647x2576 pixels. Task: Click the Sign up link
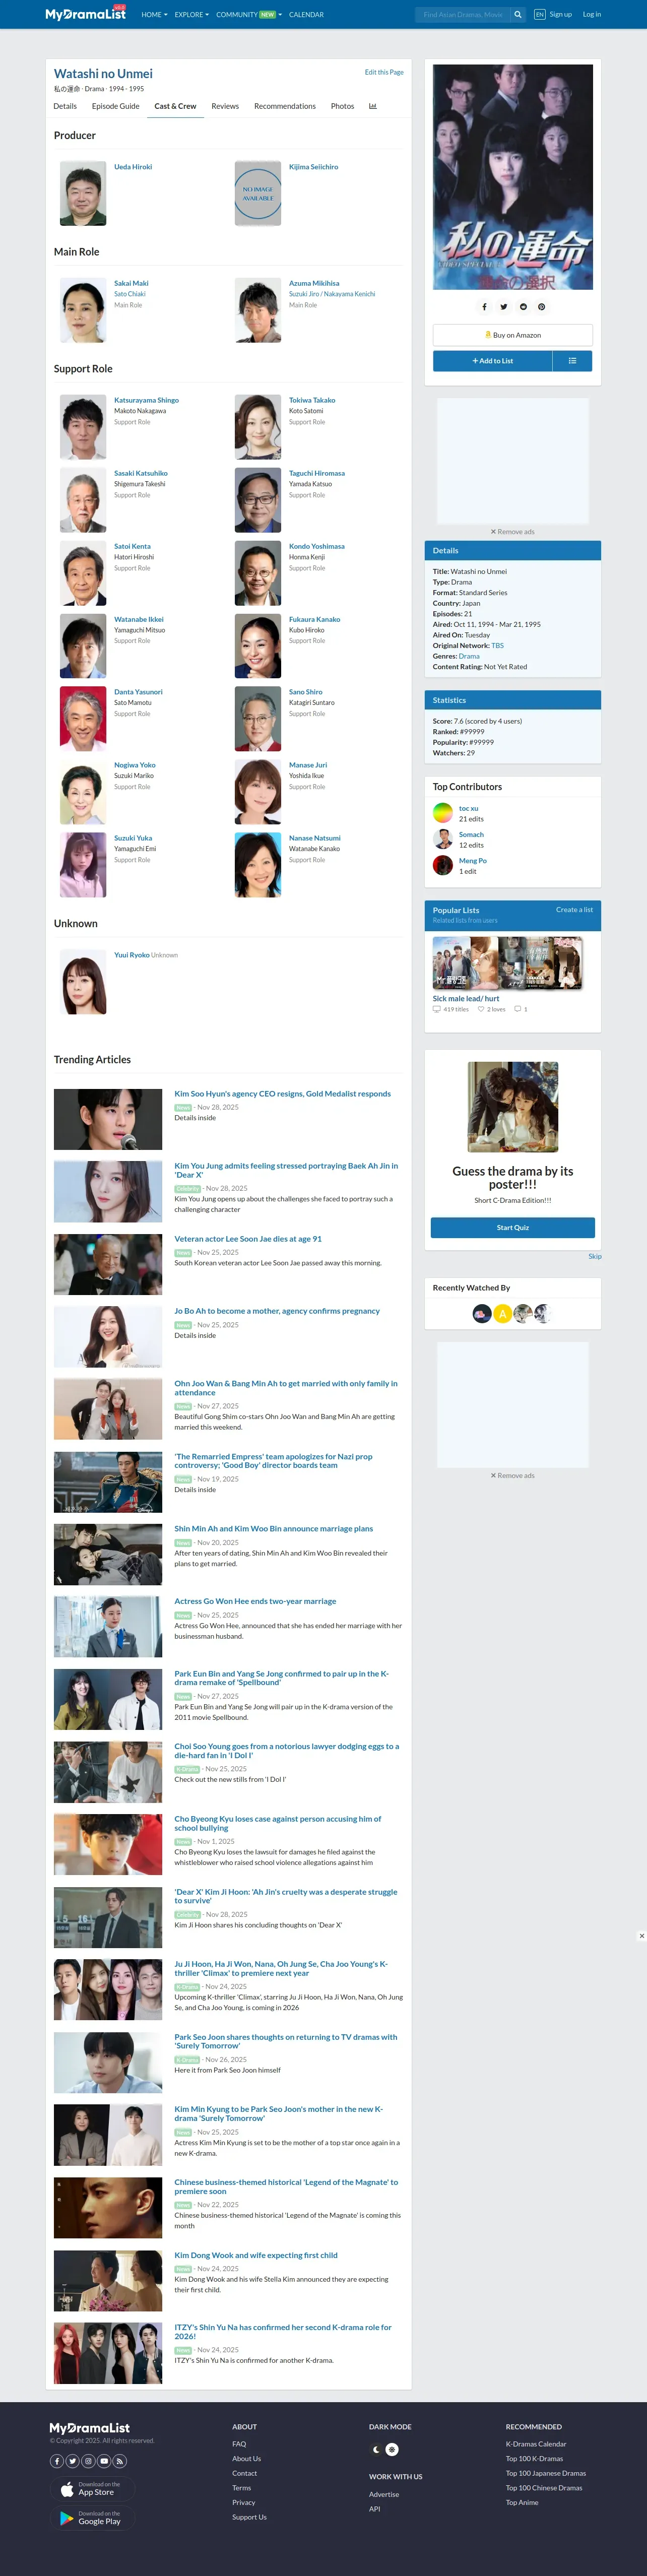pyautogui.click(x=561, y=15)
